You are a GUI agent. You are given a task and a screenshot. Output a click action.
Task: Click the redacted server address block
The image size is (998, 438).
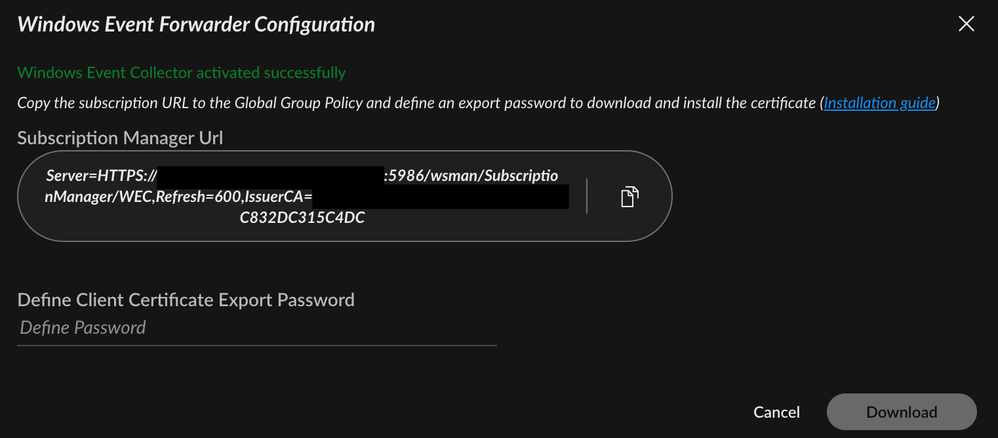point(274,177)
